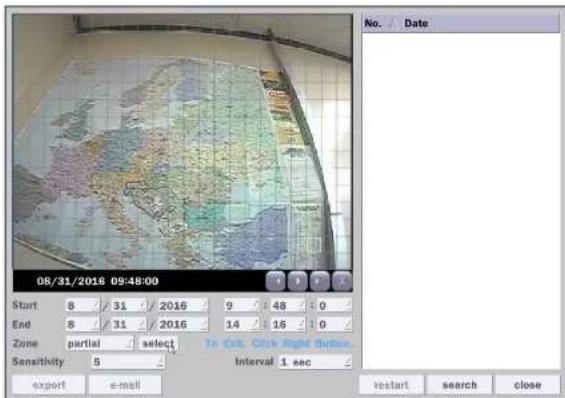565x398 pixels.
Task: Click the playback button just left of the X button
Action: pos(320,281)
